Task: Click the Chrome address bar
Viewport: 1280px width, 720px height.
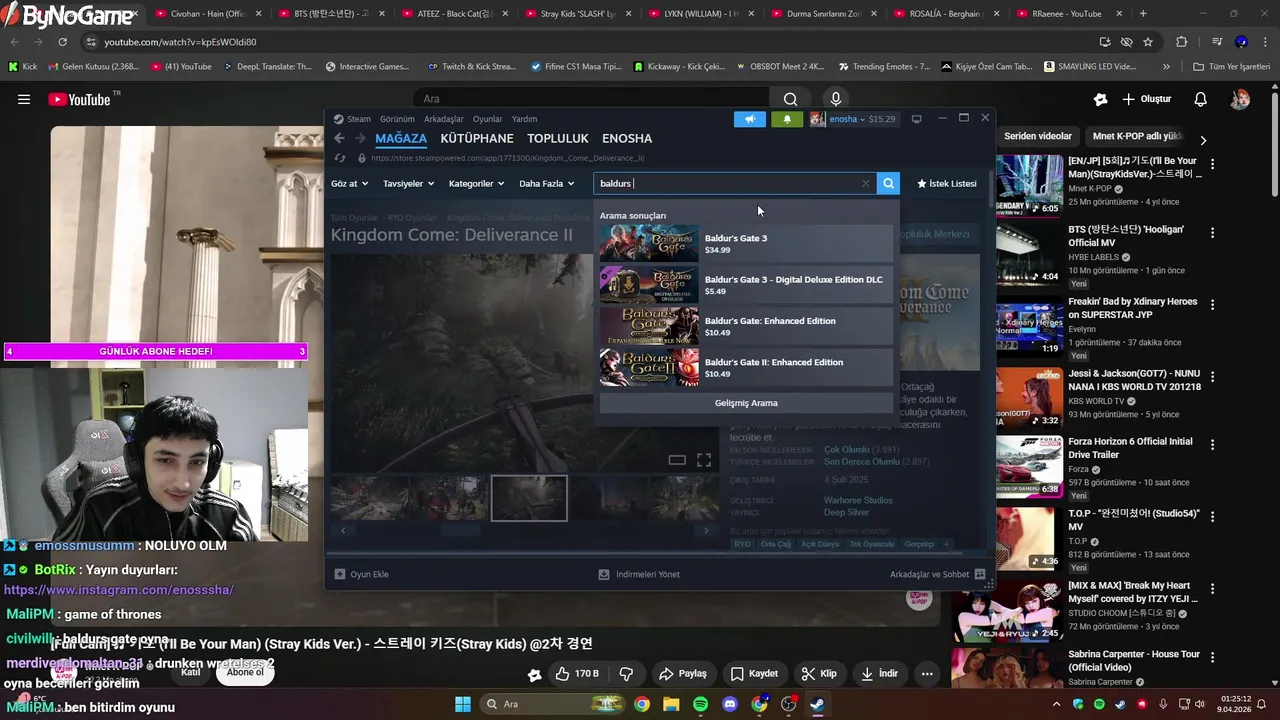Action: pyautogui.click(x=590, y=42)
